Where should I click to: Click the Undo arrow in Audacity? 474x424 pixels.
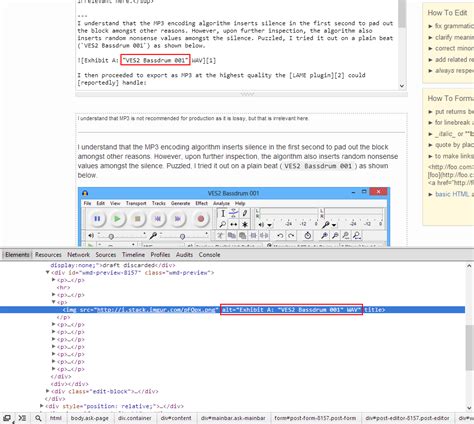pyautogui.click(x=280, y=236)
